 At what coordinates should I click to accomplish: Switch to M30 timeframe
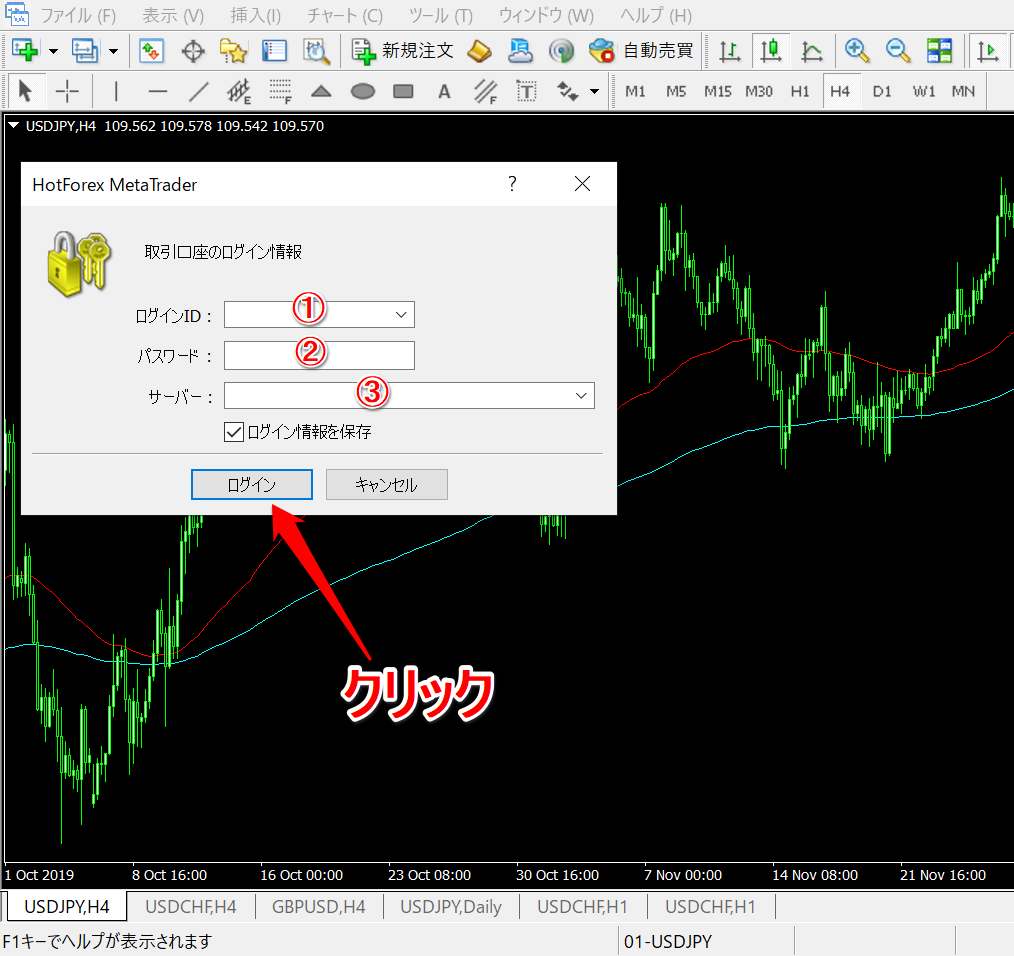coord(759,91)
